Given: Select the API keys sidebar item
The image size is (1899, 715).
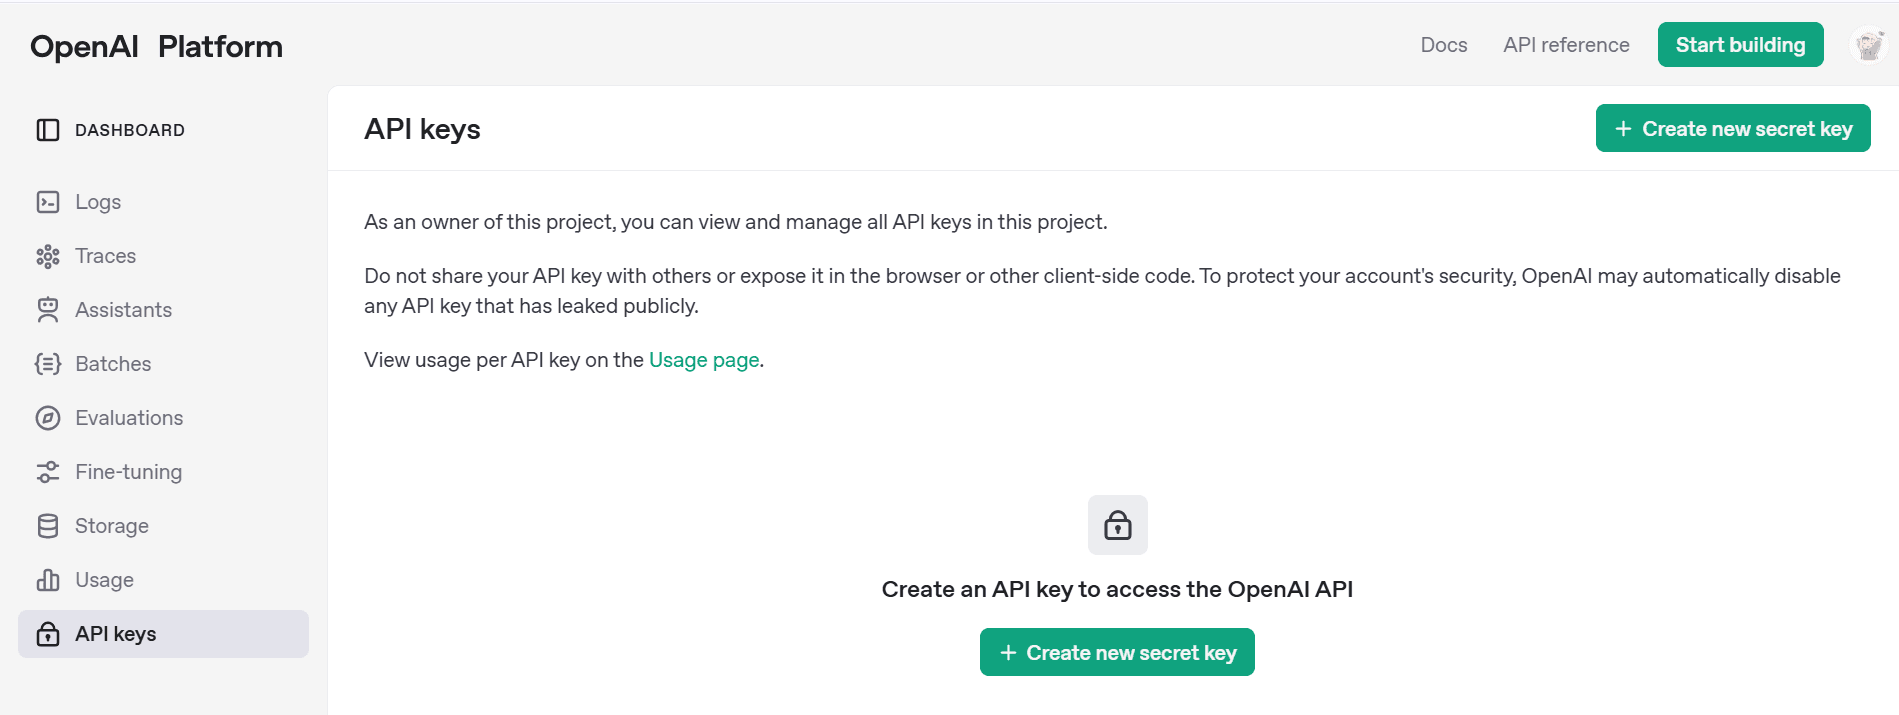Looking at the screenshot, I should point(163,634).
